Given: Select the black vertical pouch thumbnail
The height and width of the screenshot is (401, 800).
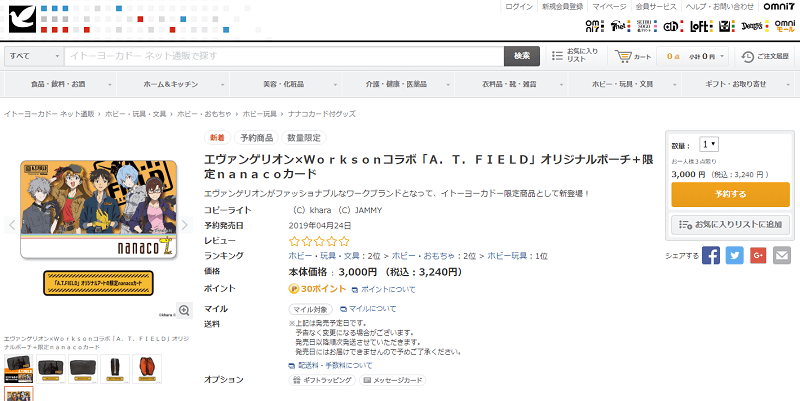Looking at the screenshot, I should click(x=115, y=369).
